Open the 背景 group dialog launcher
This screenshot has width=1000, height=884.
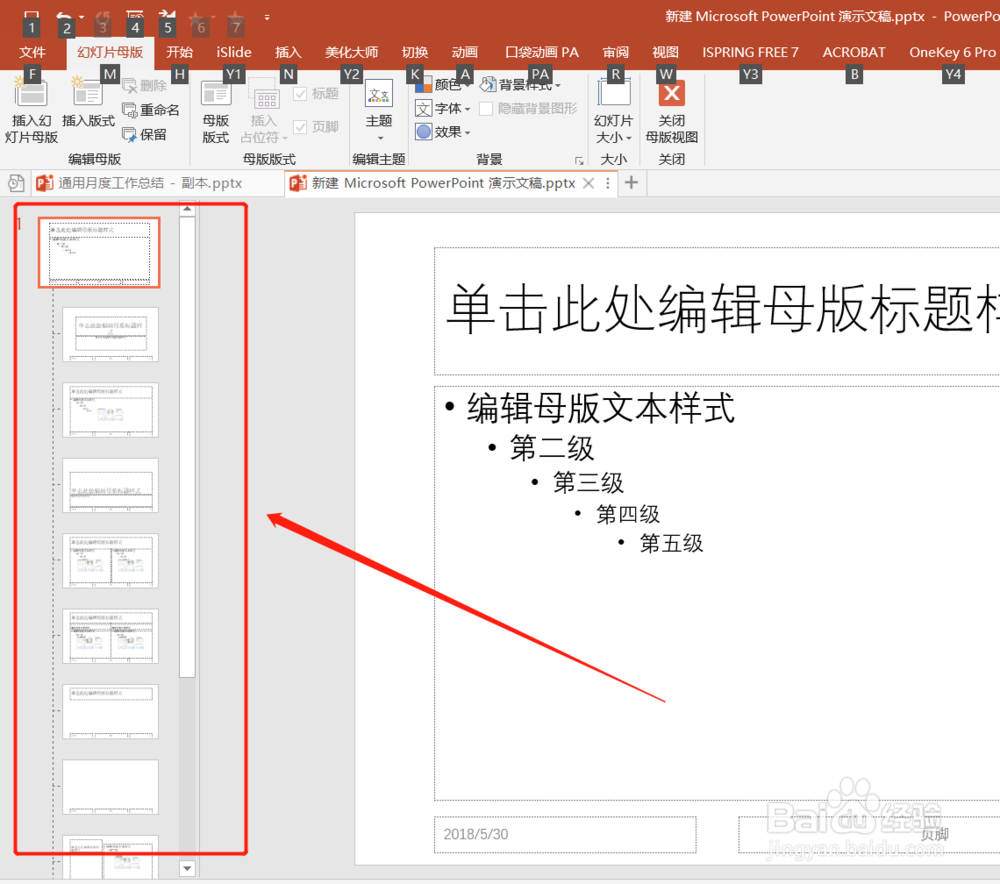pos(578,159)
